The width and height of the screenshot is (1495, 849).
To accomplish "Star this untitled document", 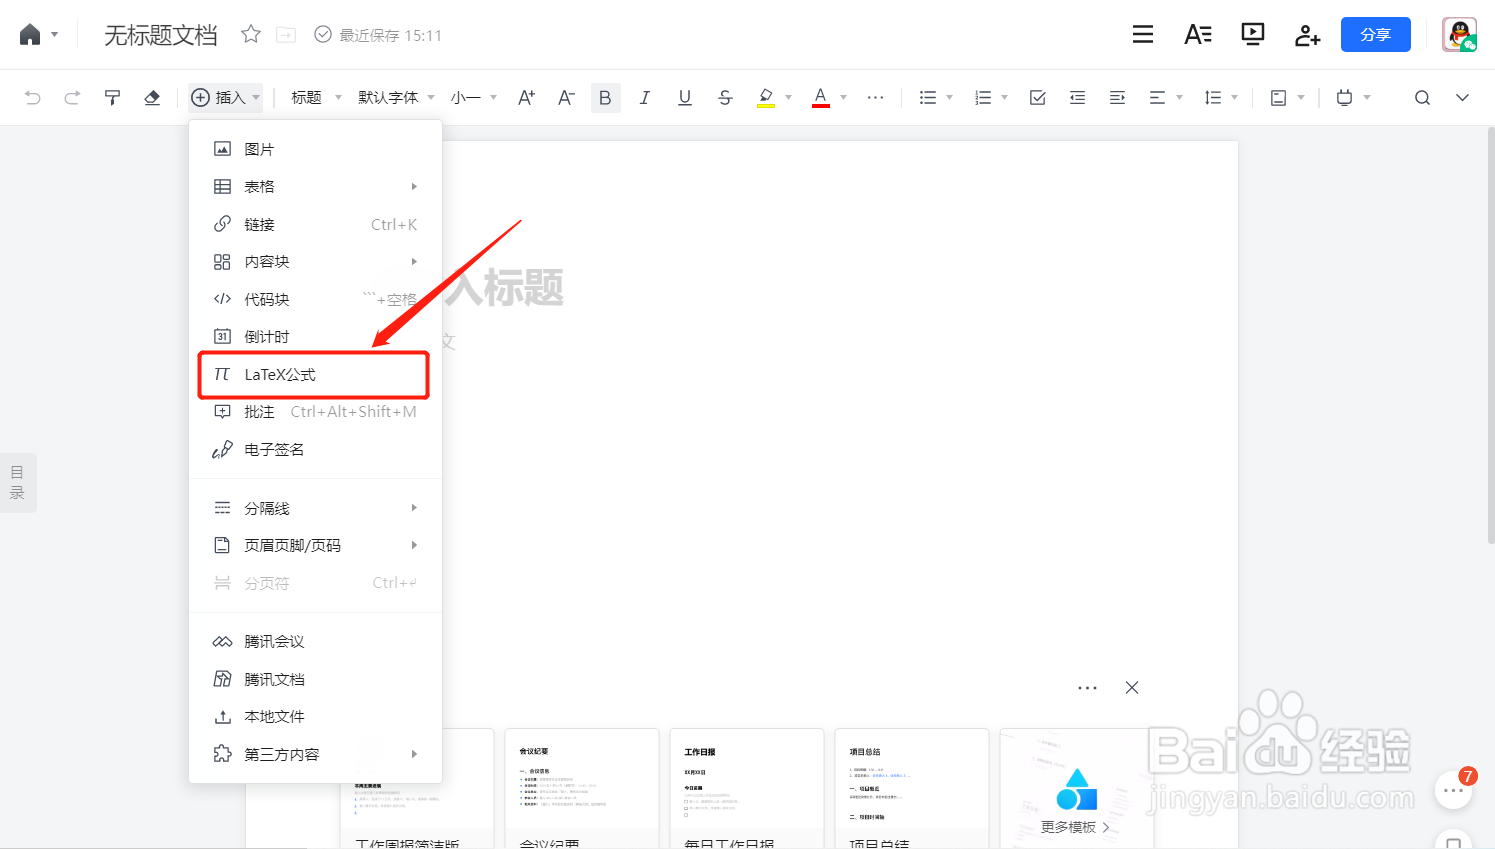I will 251,35.
